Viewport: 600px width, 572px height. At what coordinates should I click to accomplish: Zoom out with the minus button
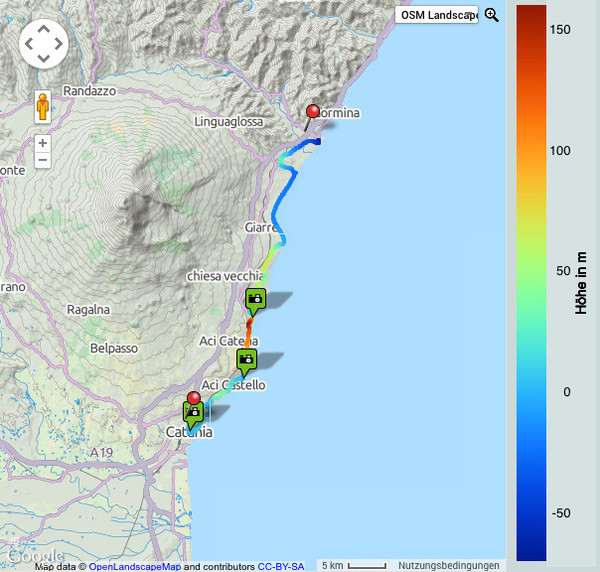pyautogui.click(x=43, y=160)
